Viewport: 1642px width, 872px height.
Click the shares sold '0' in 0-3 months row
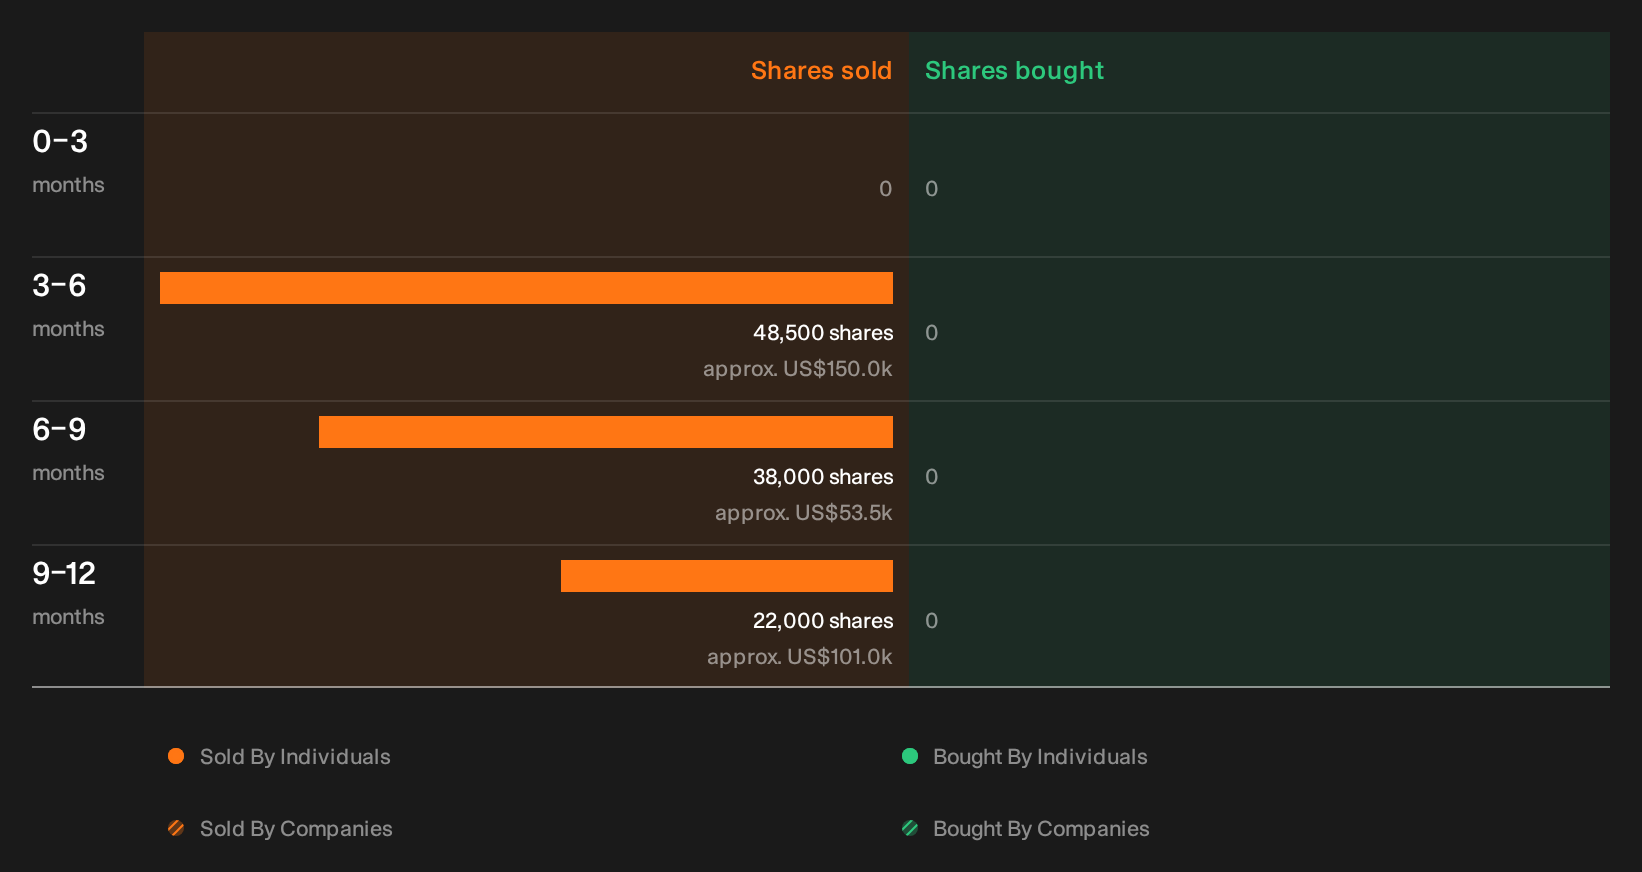(x=885, y=189)
